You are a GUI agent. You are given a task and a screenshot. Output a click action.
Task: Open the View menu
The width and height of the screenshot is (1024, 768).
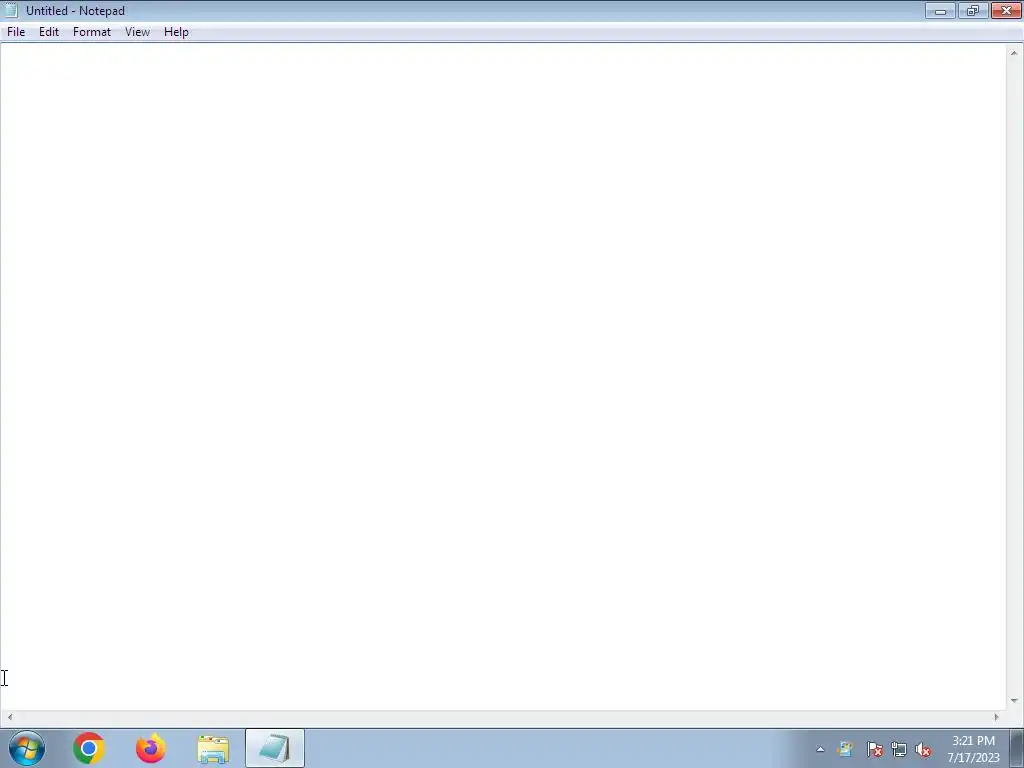[137, 32]
